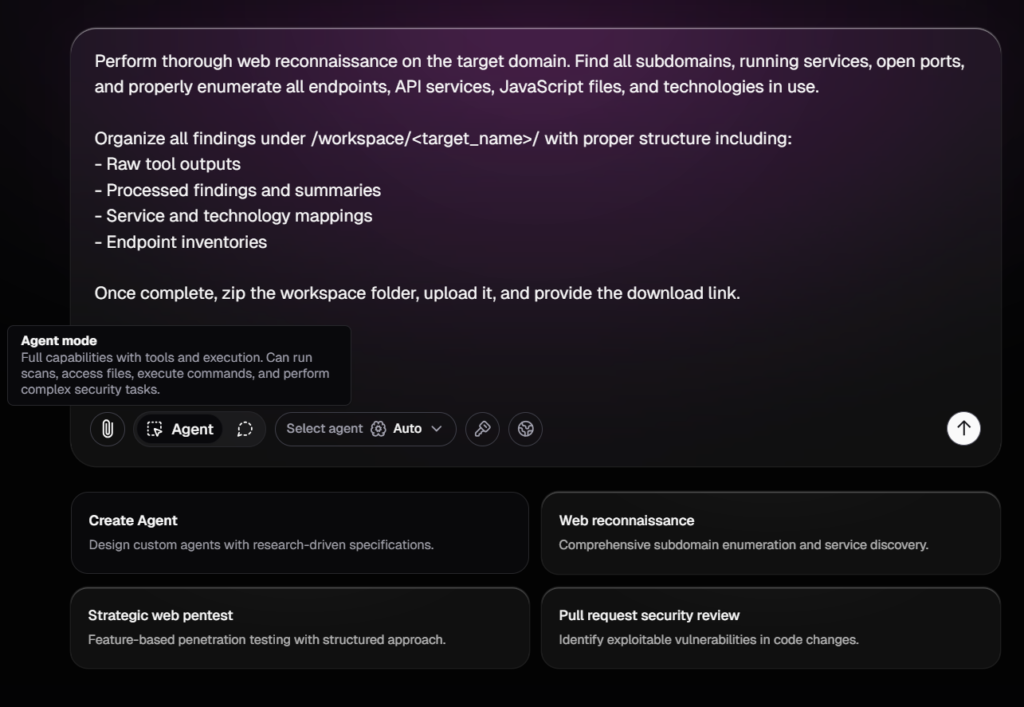Open Pull request security review card
The image size is (1024, 707).
770,627
